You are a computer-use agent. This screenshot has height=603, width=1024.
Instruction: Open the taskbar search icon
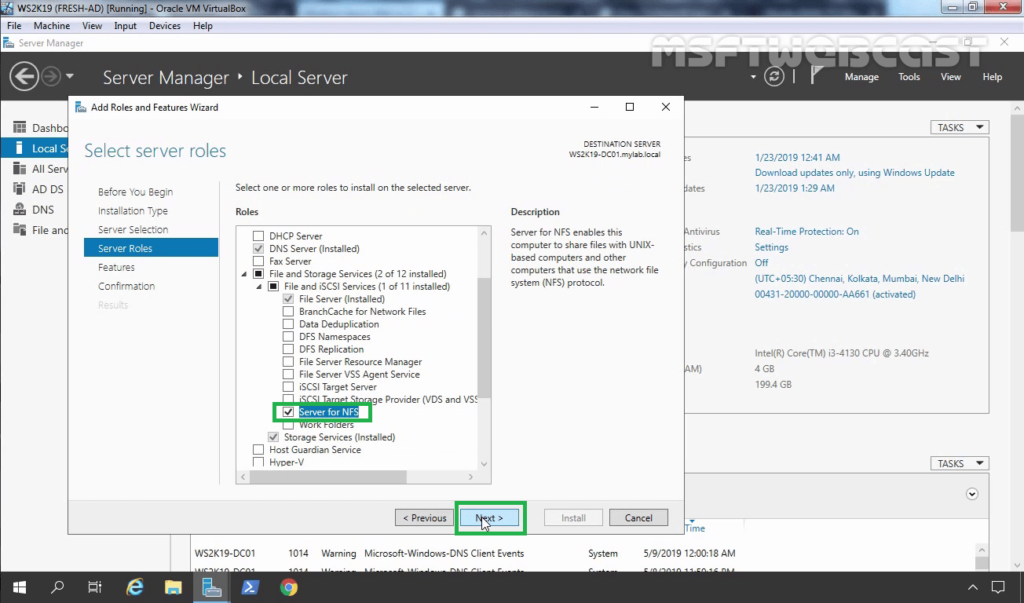coord(57,587)
